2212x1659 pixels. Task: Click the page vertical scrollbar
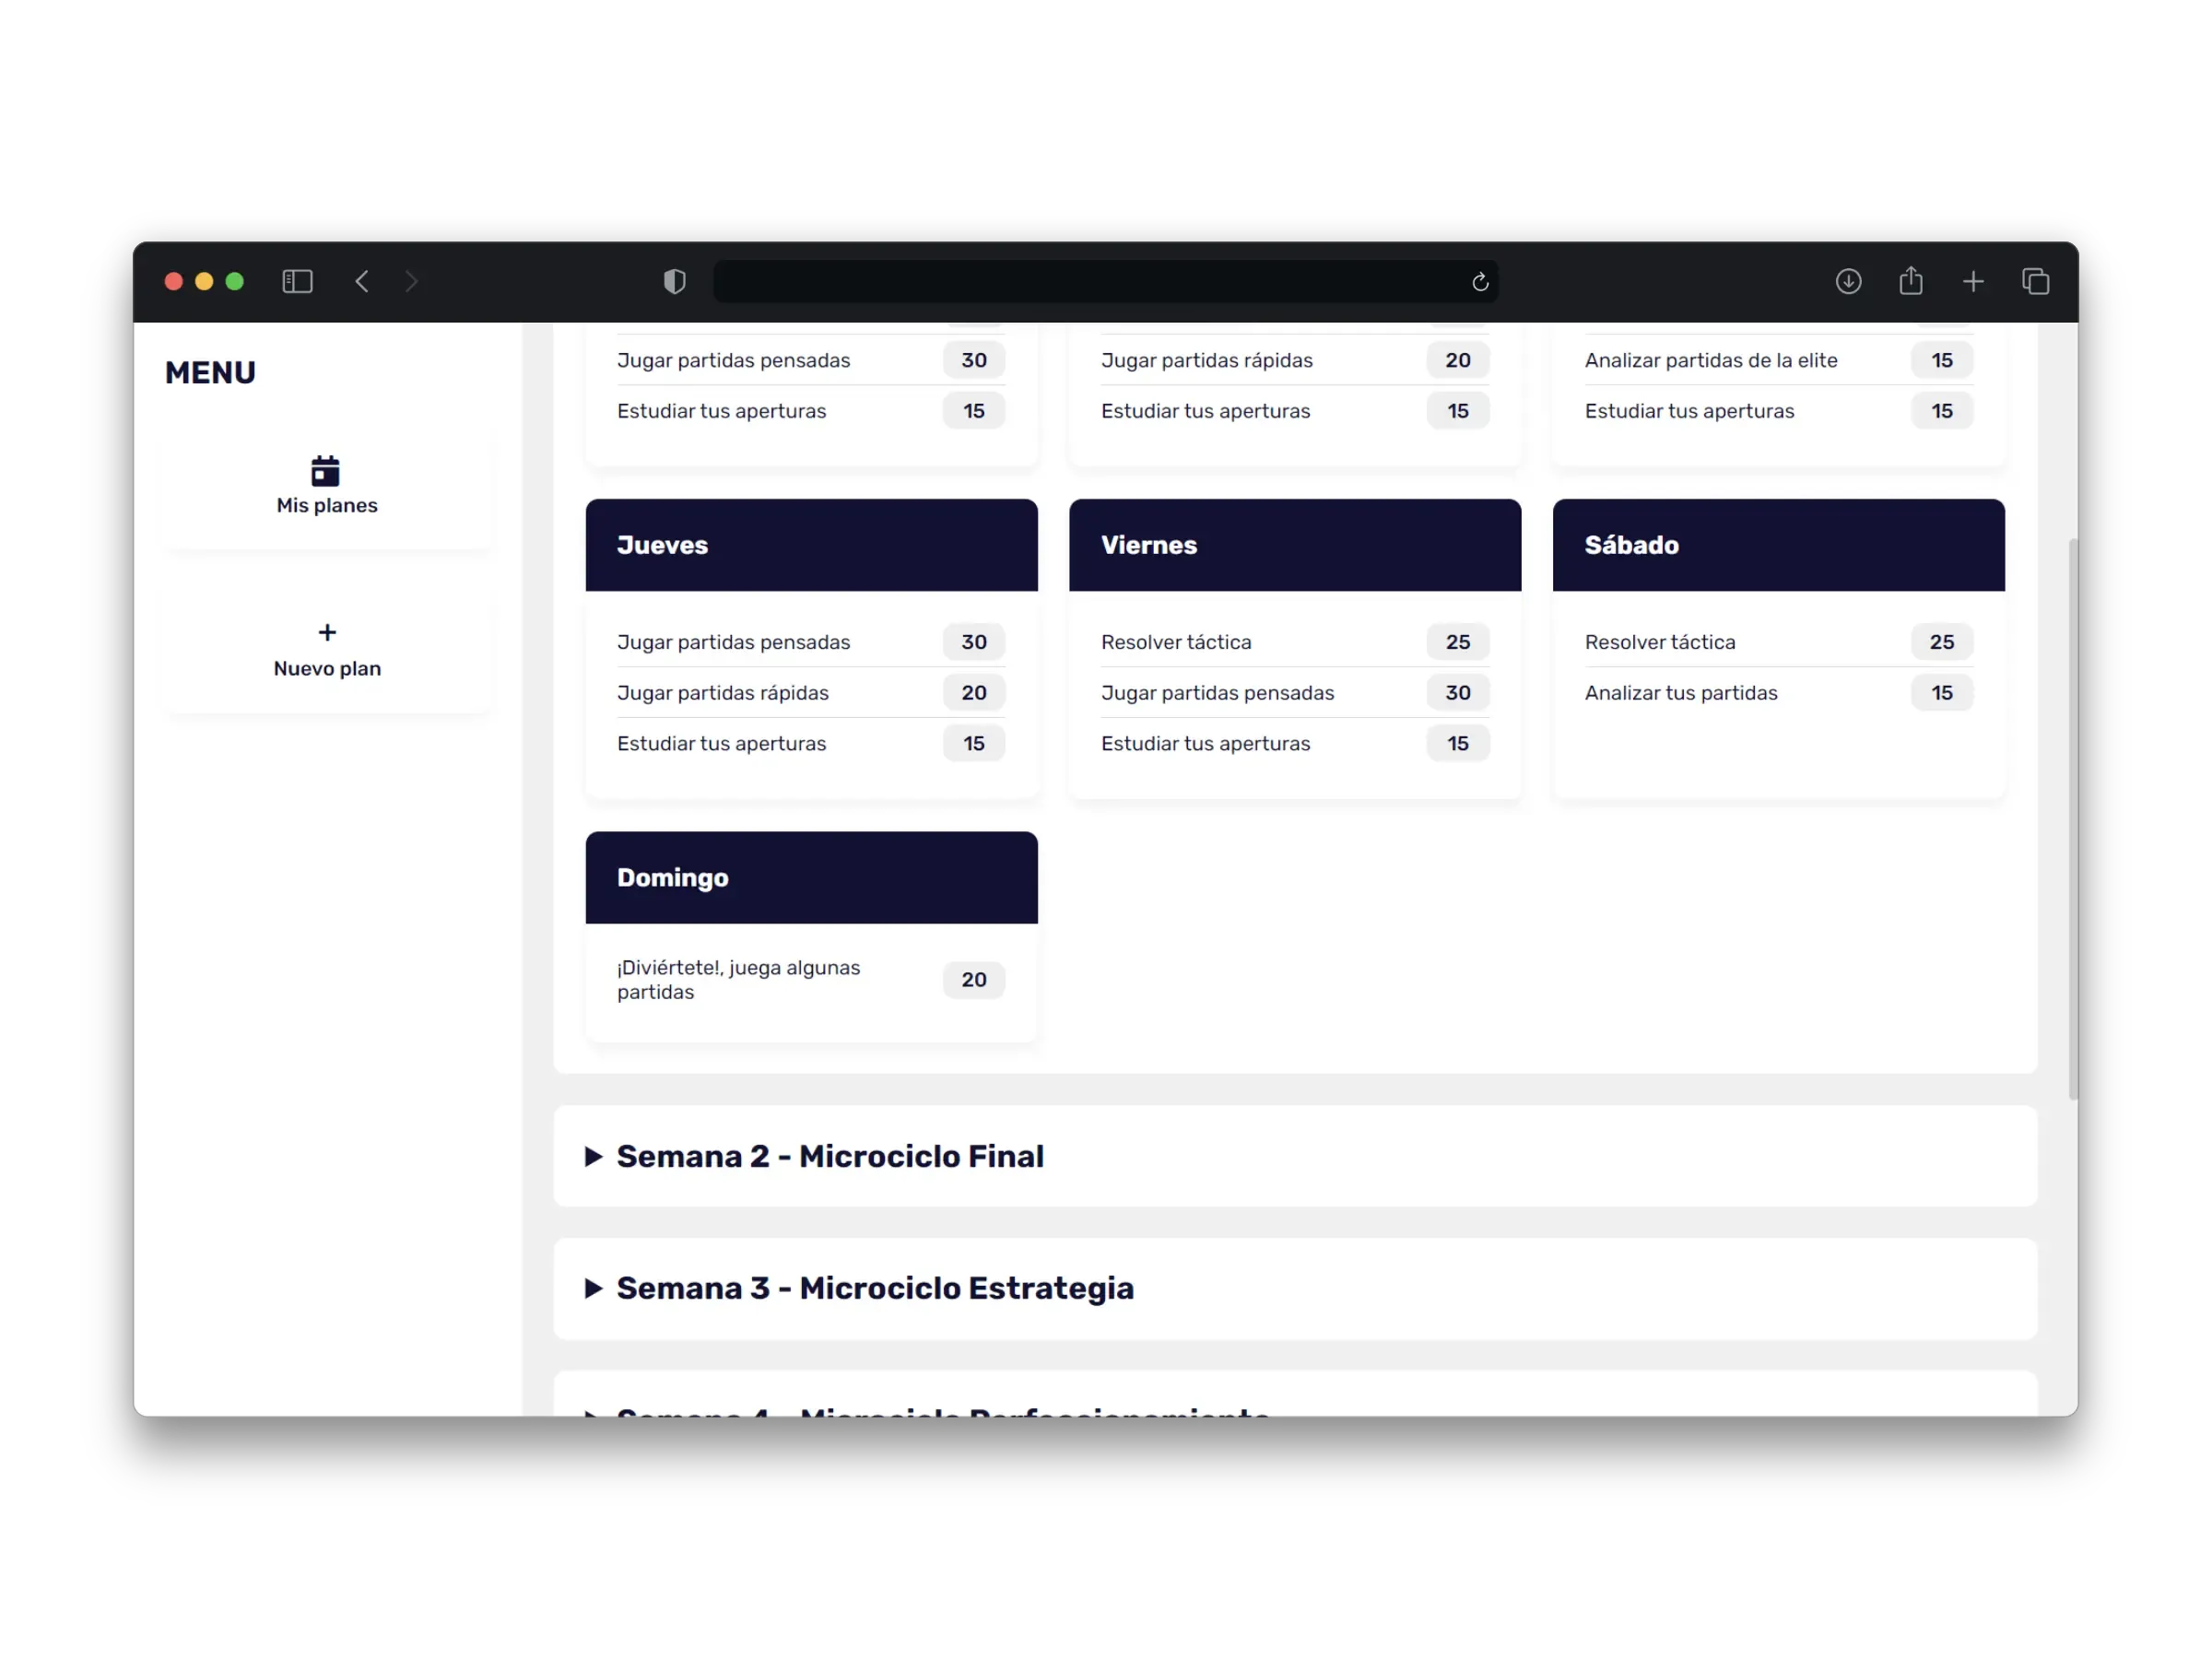click(2073, 819)
